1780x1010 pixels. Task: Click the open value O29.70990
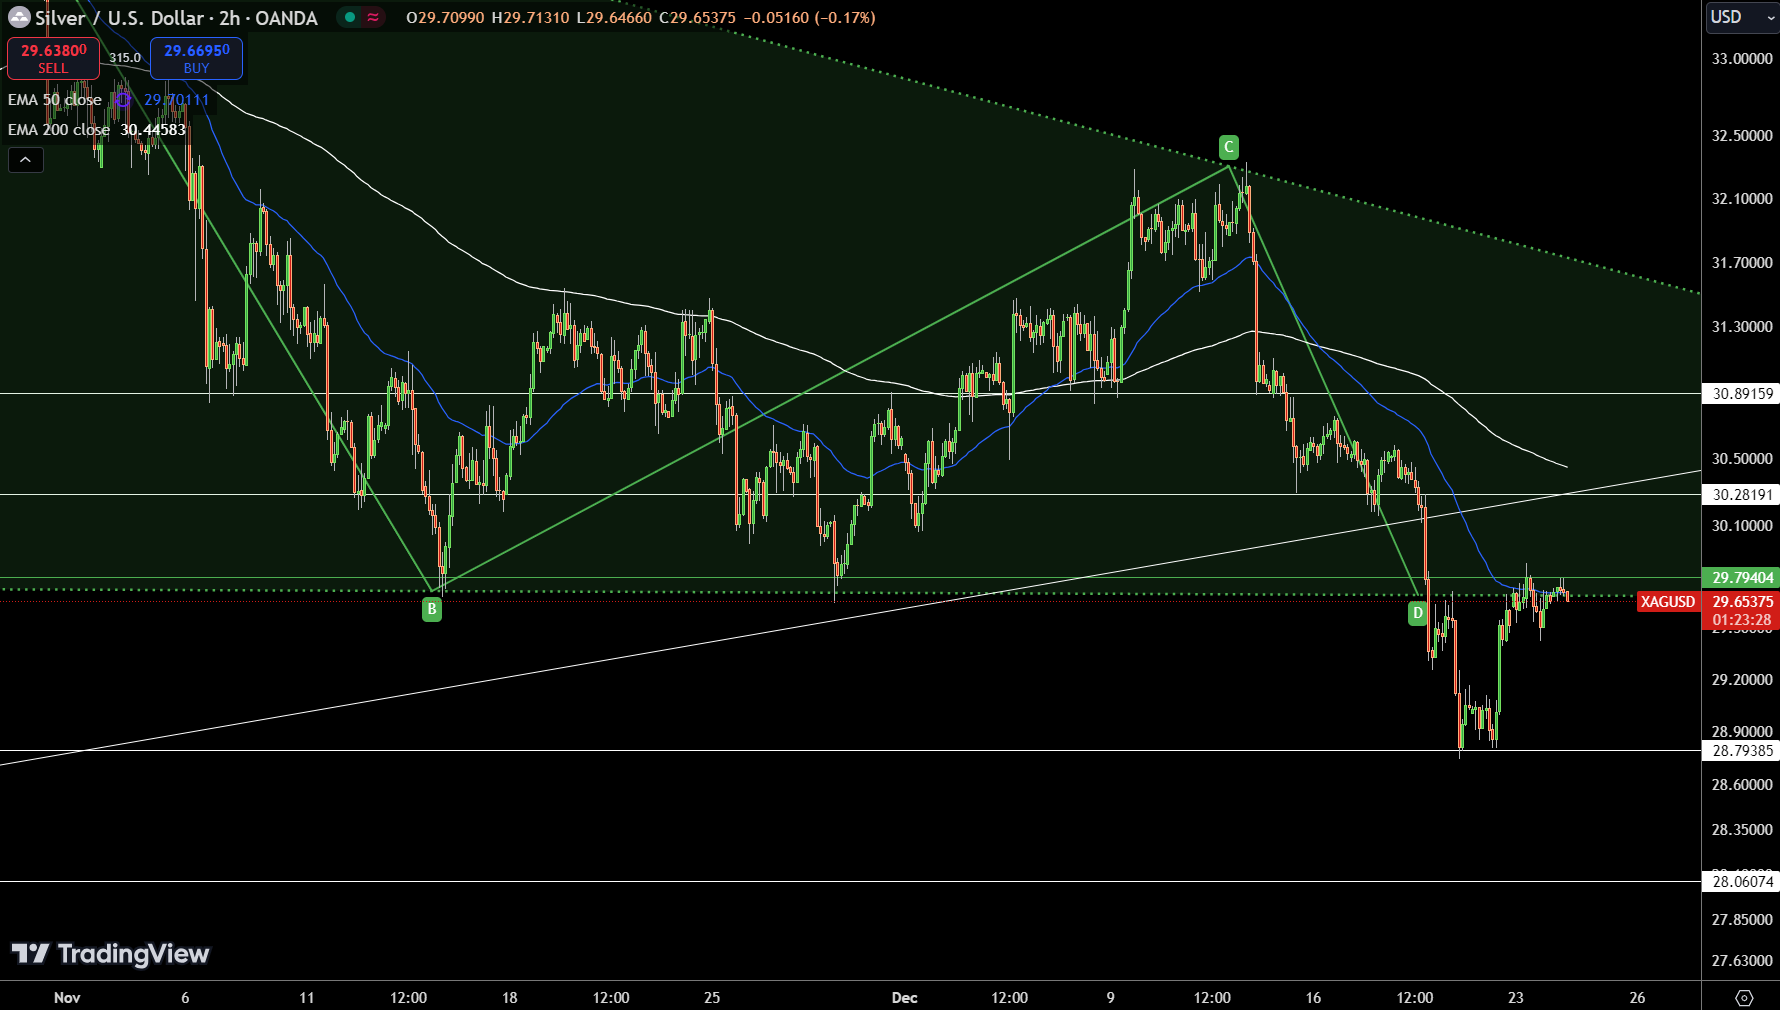click(445, 18)
